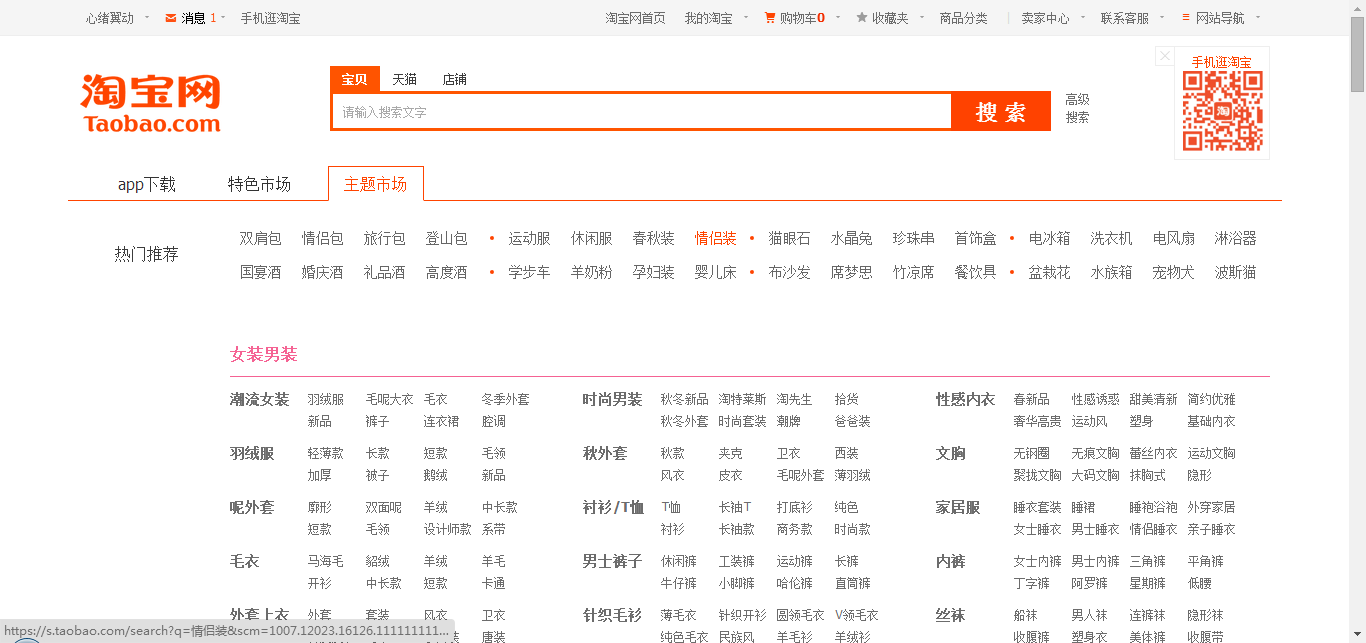Open the 平角裤 link
The height and width of the screenshot is (643, 1366).
tap(1205, 561)
